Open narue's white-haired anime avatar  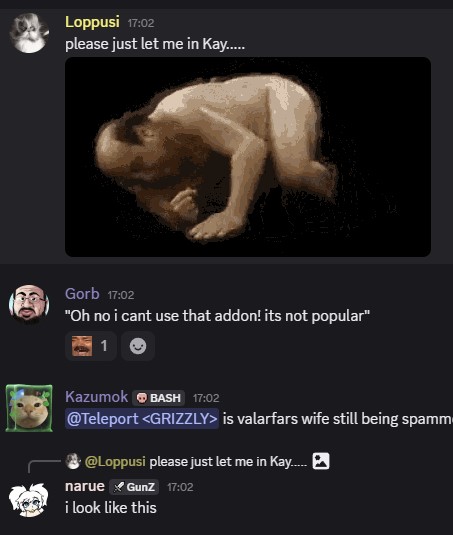pyautogui.click(x=29, y=499)
